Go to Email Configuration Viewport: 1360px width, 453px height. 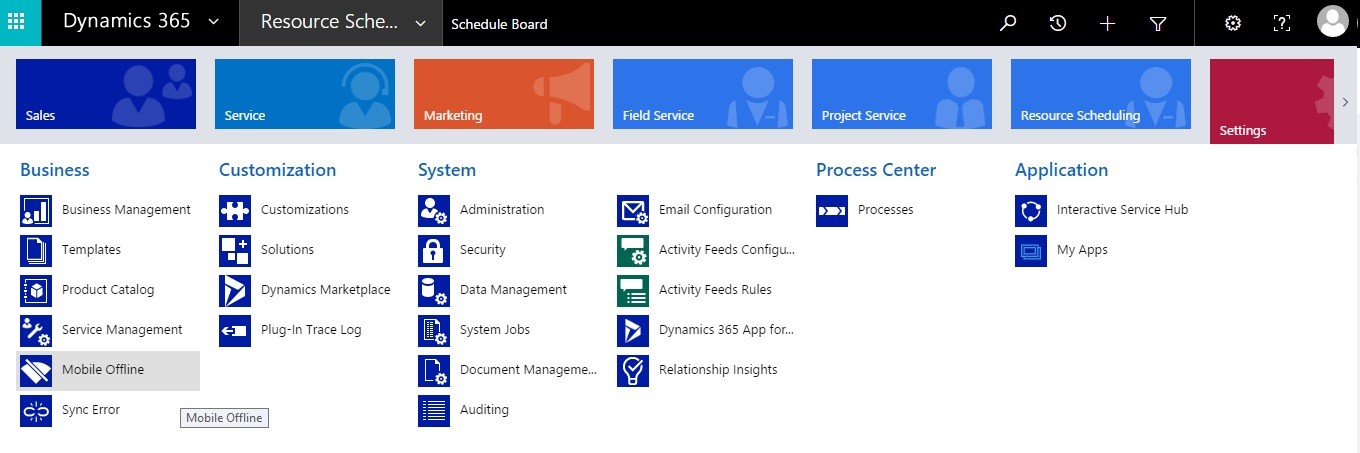tap(715, 210)
